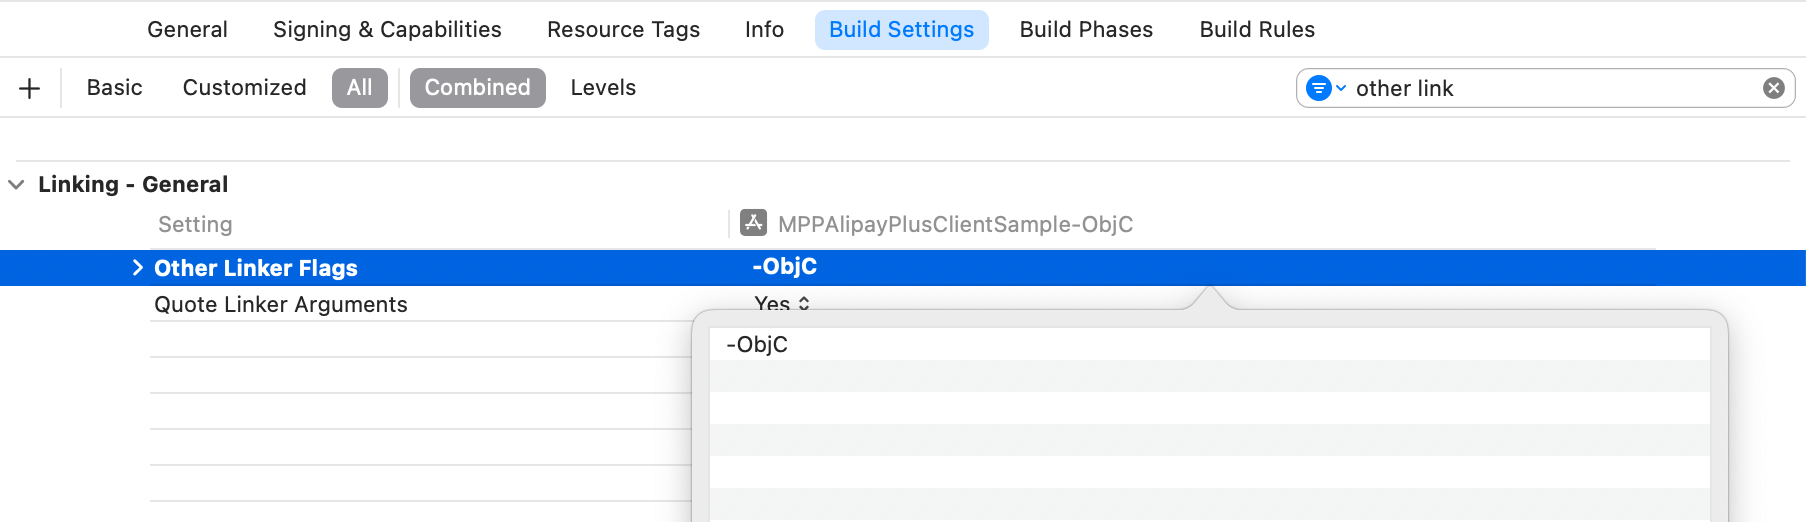Show Basic build settings
The width and height of the screenshot is (1806, 522).
(114, 88)
